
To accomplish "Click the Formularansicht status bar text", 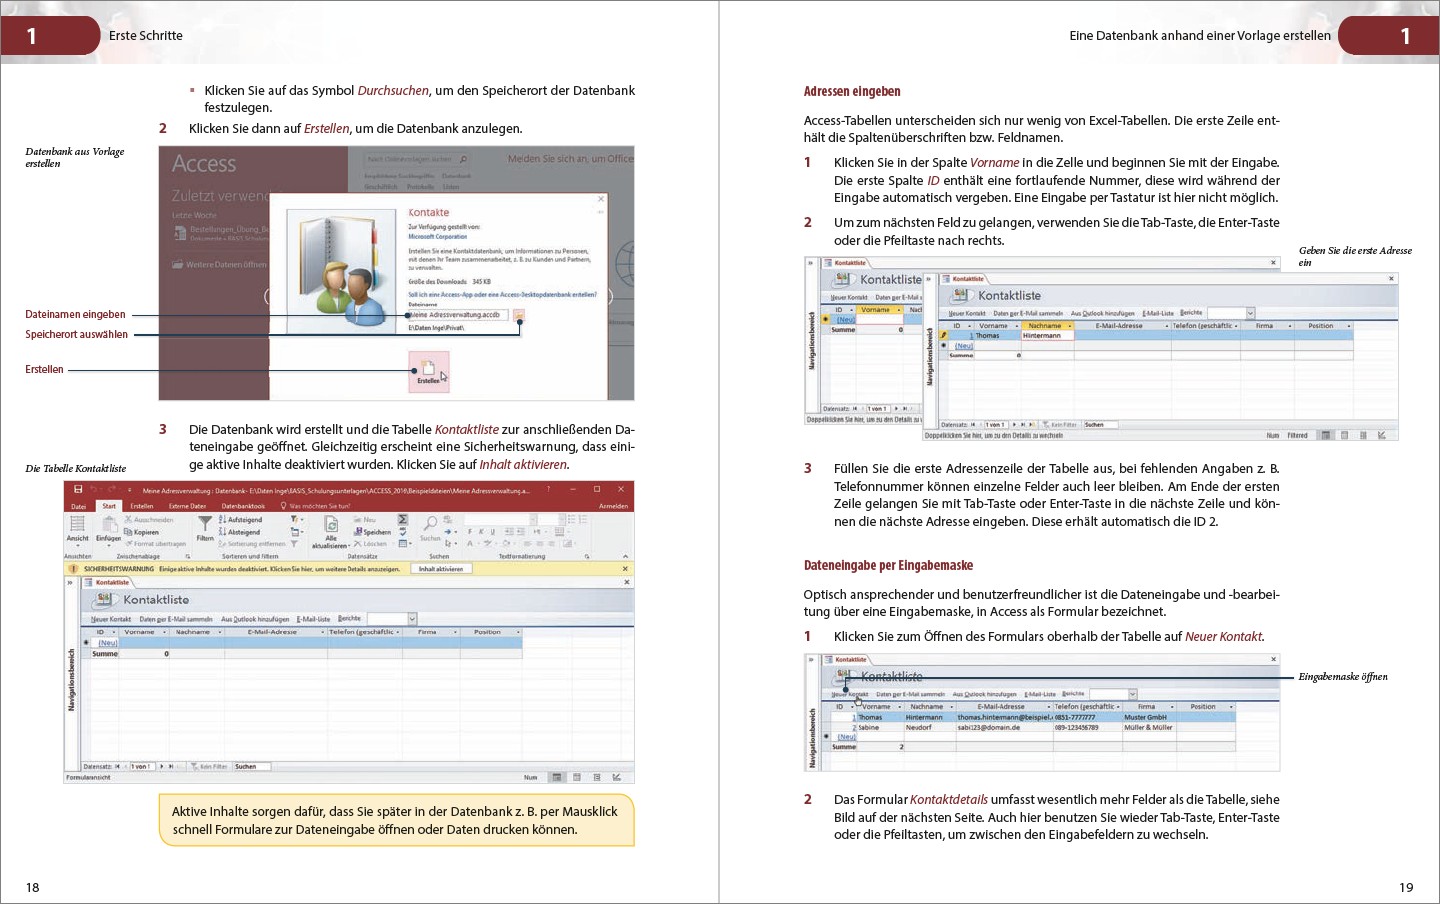I will (89, 777).
